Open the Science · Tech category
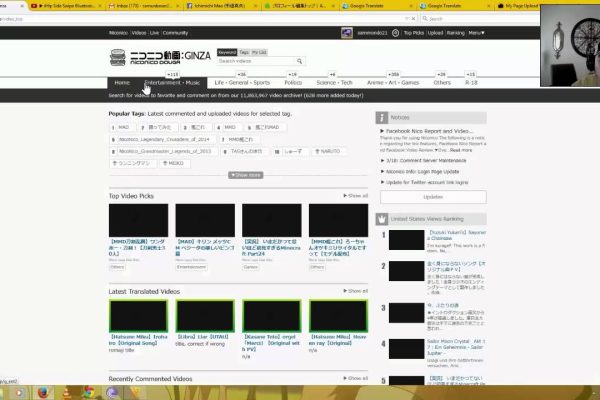This screenshot has width=600, height=400. pyautogui.click(x=334, y=83)
